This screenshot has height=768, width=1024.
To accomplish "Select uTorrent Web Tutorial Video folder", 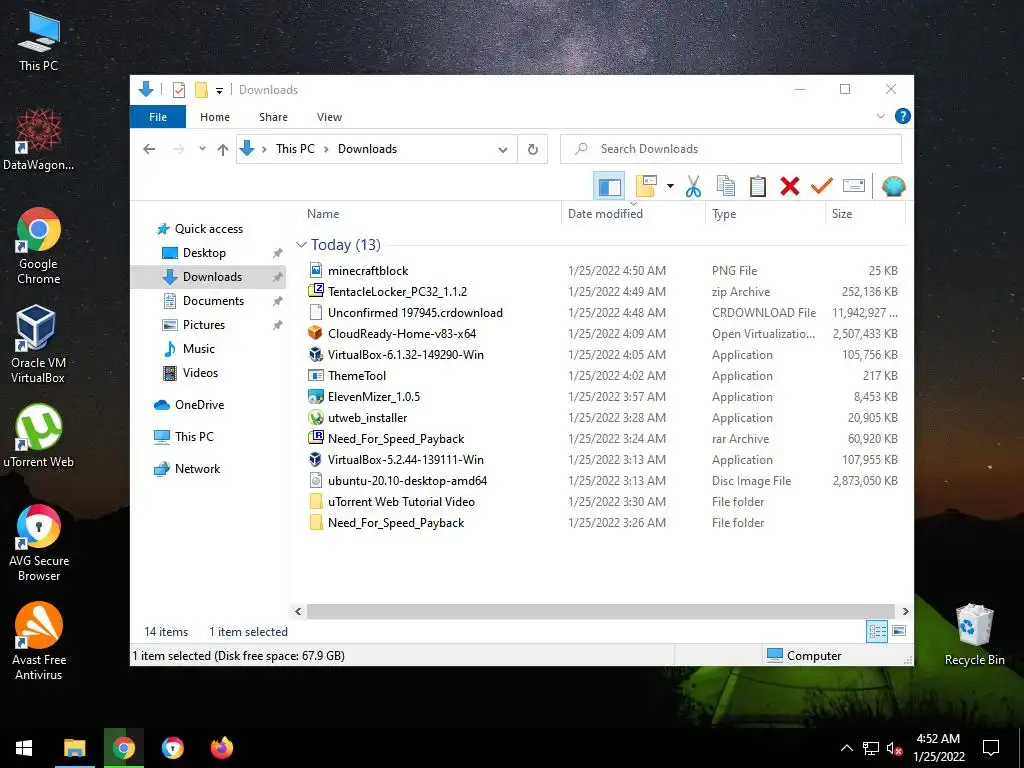I will (401, 502).
